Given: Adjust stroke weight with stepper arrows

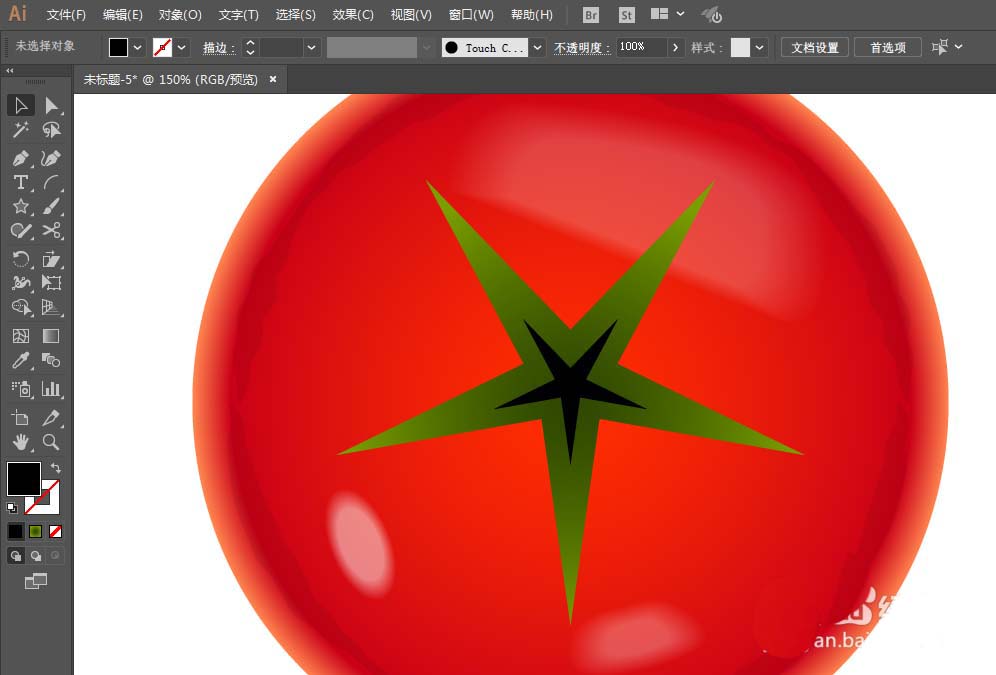Looking at the screenshot, I should point(250,48).
